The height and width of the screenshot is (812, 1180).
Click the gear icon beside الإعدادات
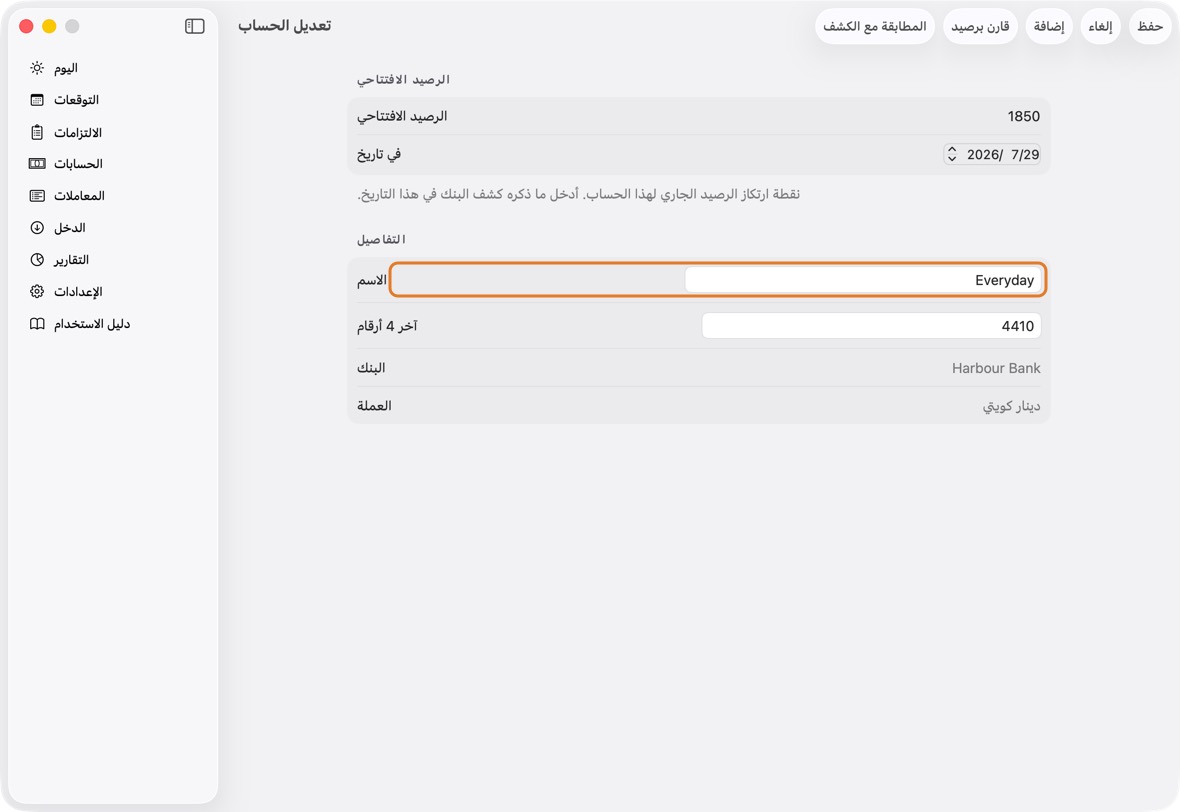pyautogui.click(x=37, y=291)
